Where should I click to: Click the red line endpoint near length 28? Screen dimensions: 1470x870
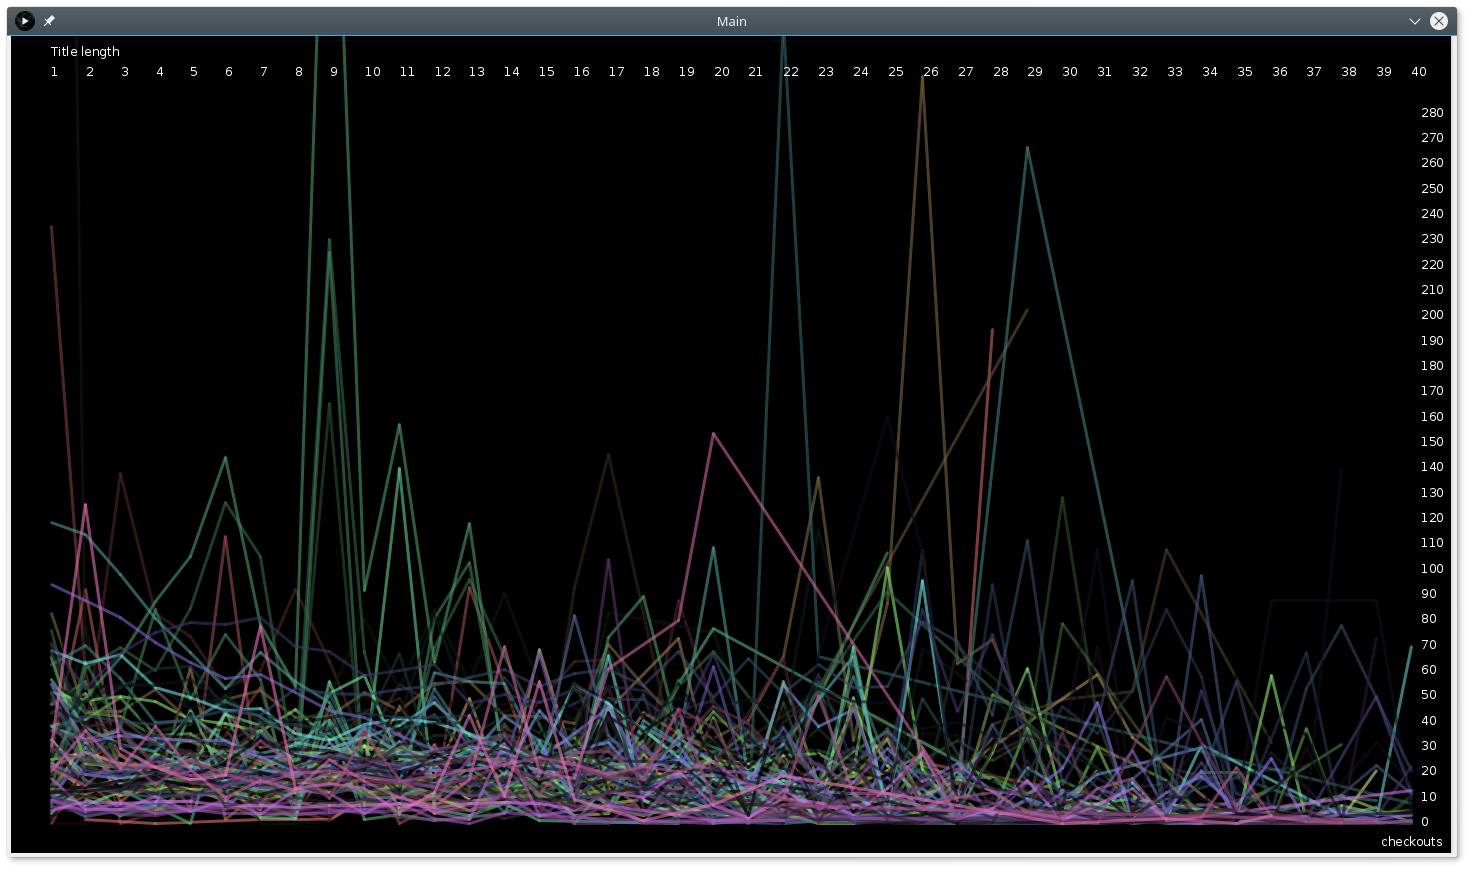[992, 329]
